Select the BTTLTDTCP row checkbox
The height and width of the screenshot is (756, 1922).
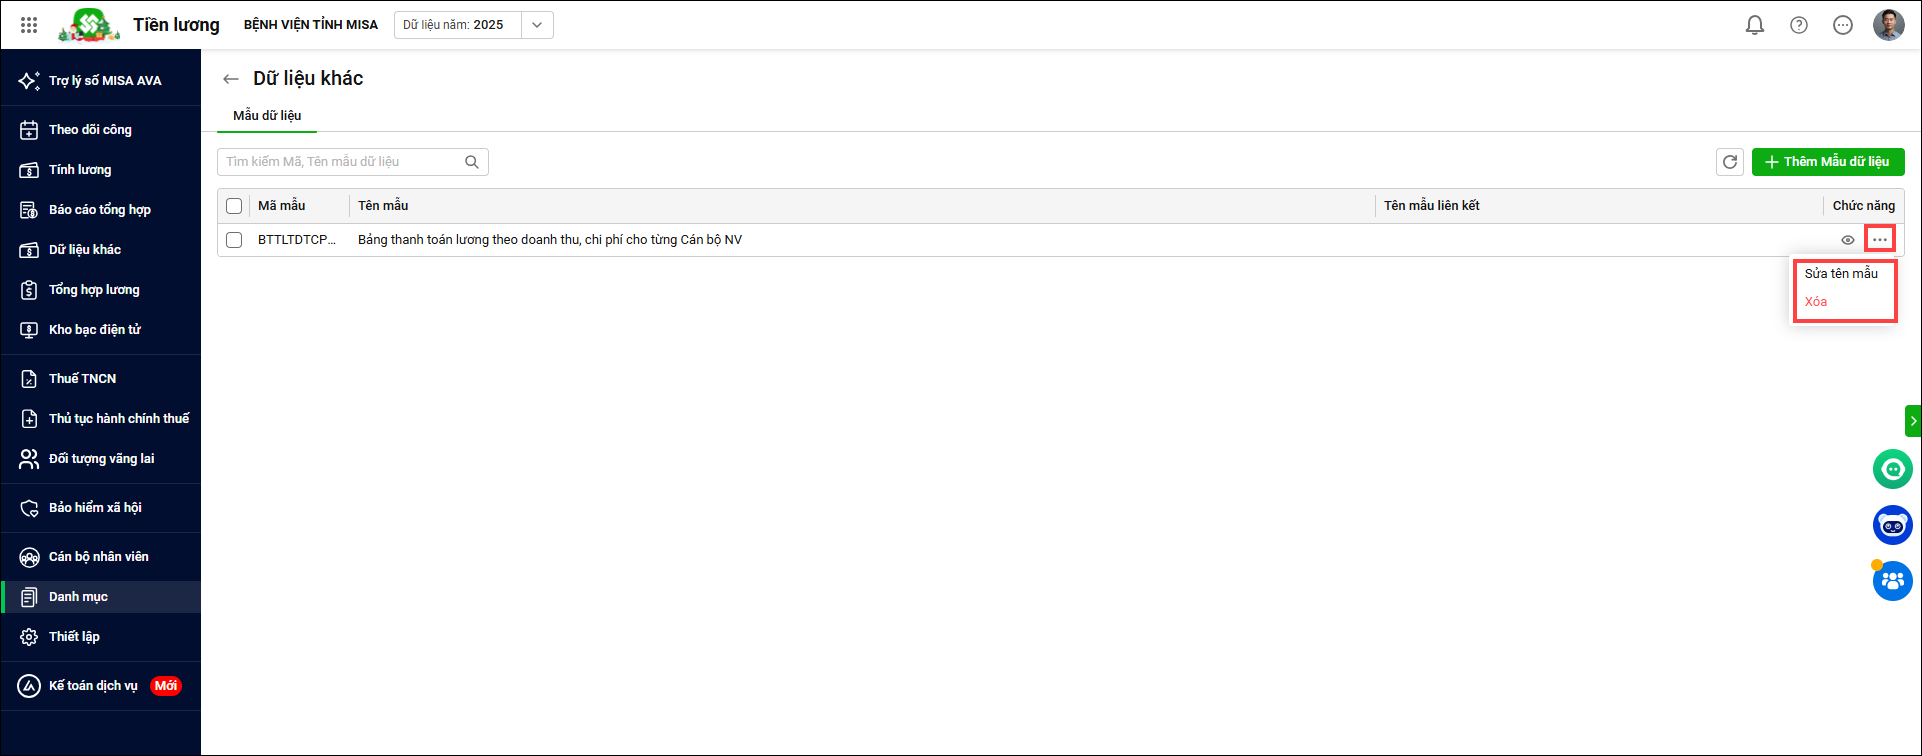coord(234,240)
